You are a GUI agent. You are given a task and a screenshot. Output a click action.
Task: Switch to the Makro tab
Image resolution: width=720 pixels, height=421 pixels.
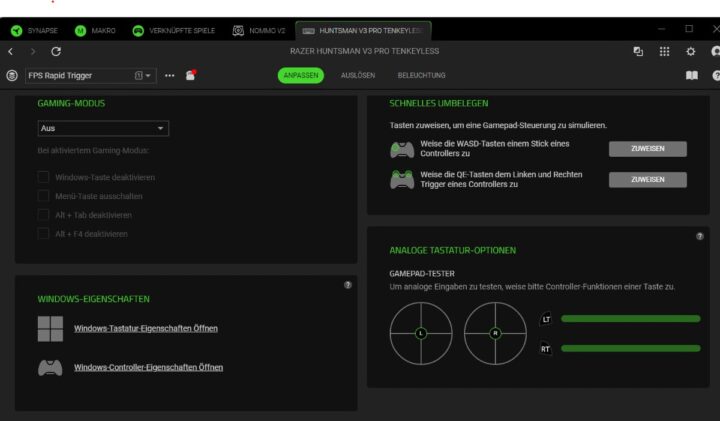click(x=96, y=30)
